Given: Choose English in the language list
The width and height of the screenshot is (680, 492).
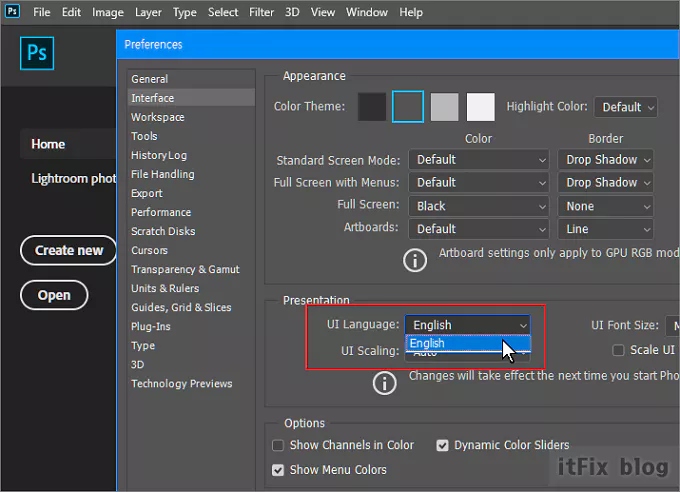Looking at the screenshot, I should (x=468, y=344).
